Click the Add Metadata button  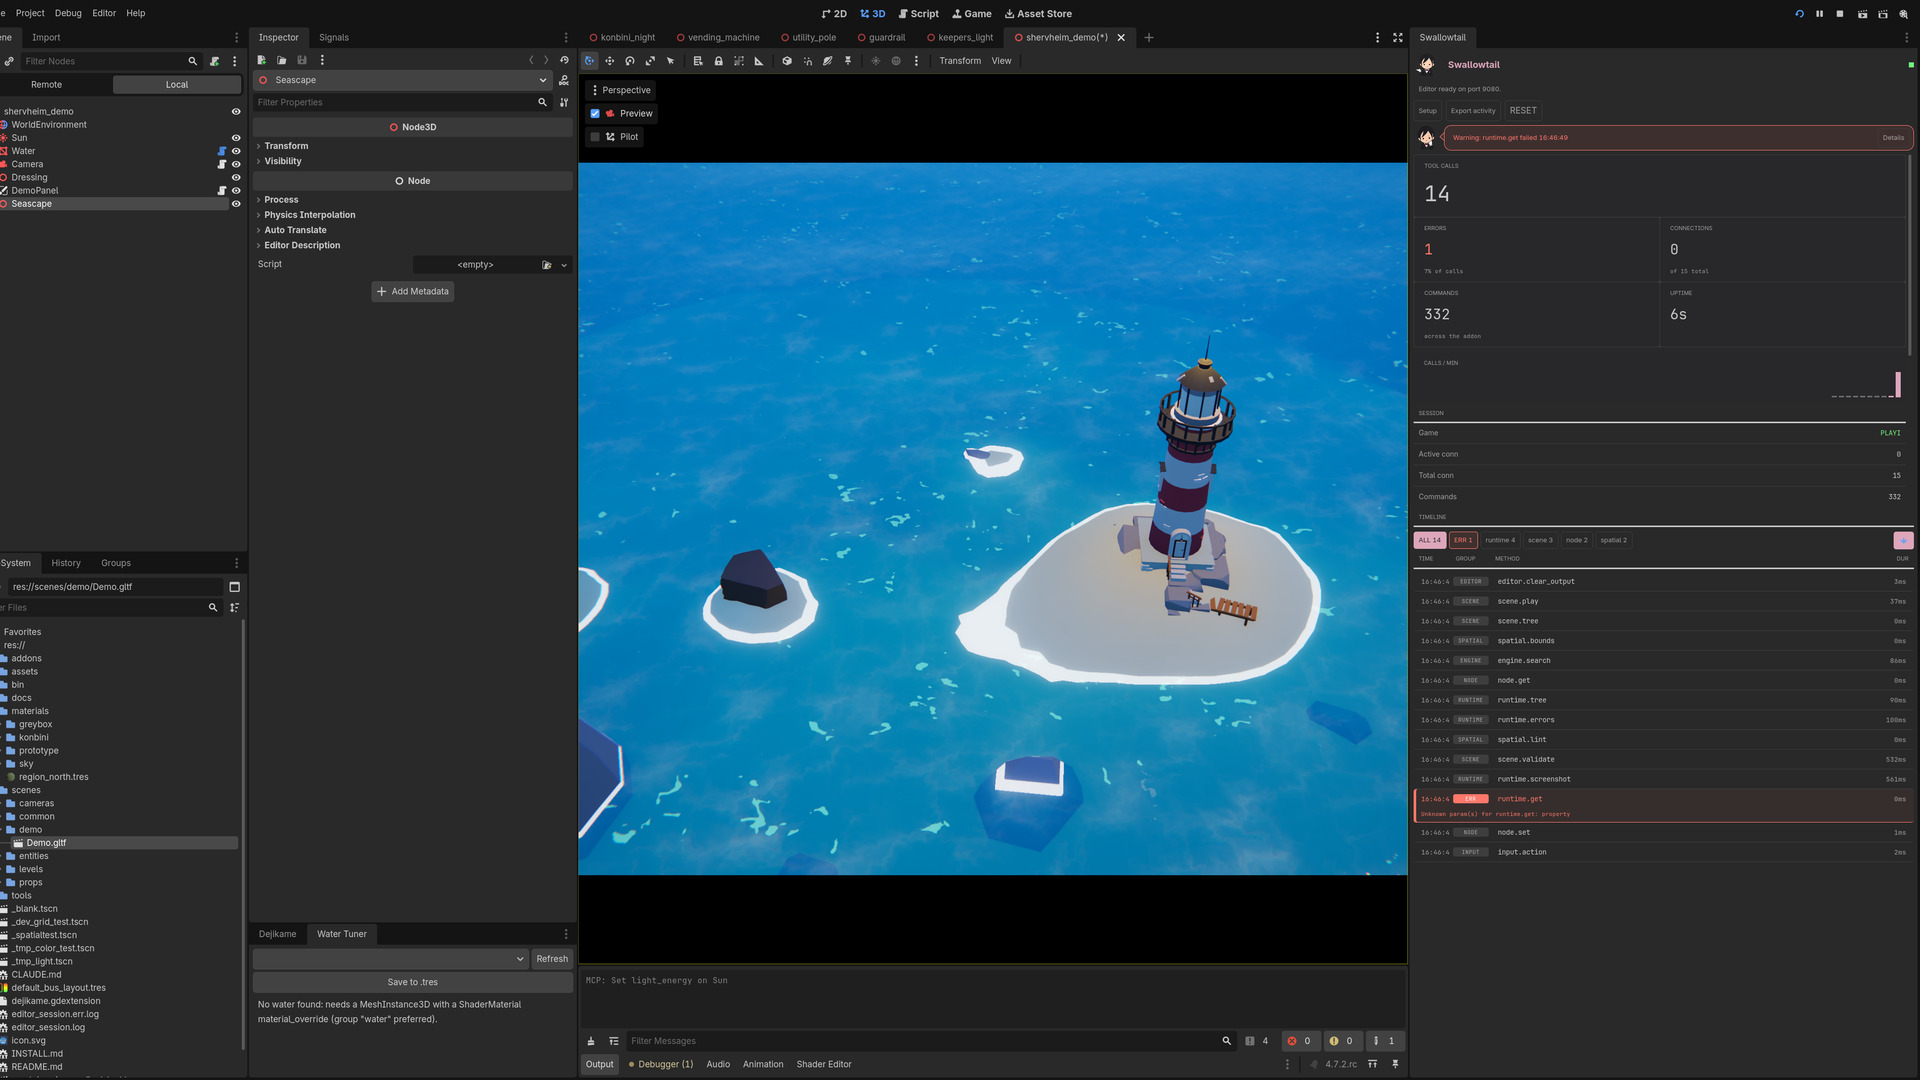[x=413, y=291]
